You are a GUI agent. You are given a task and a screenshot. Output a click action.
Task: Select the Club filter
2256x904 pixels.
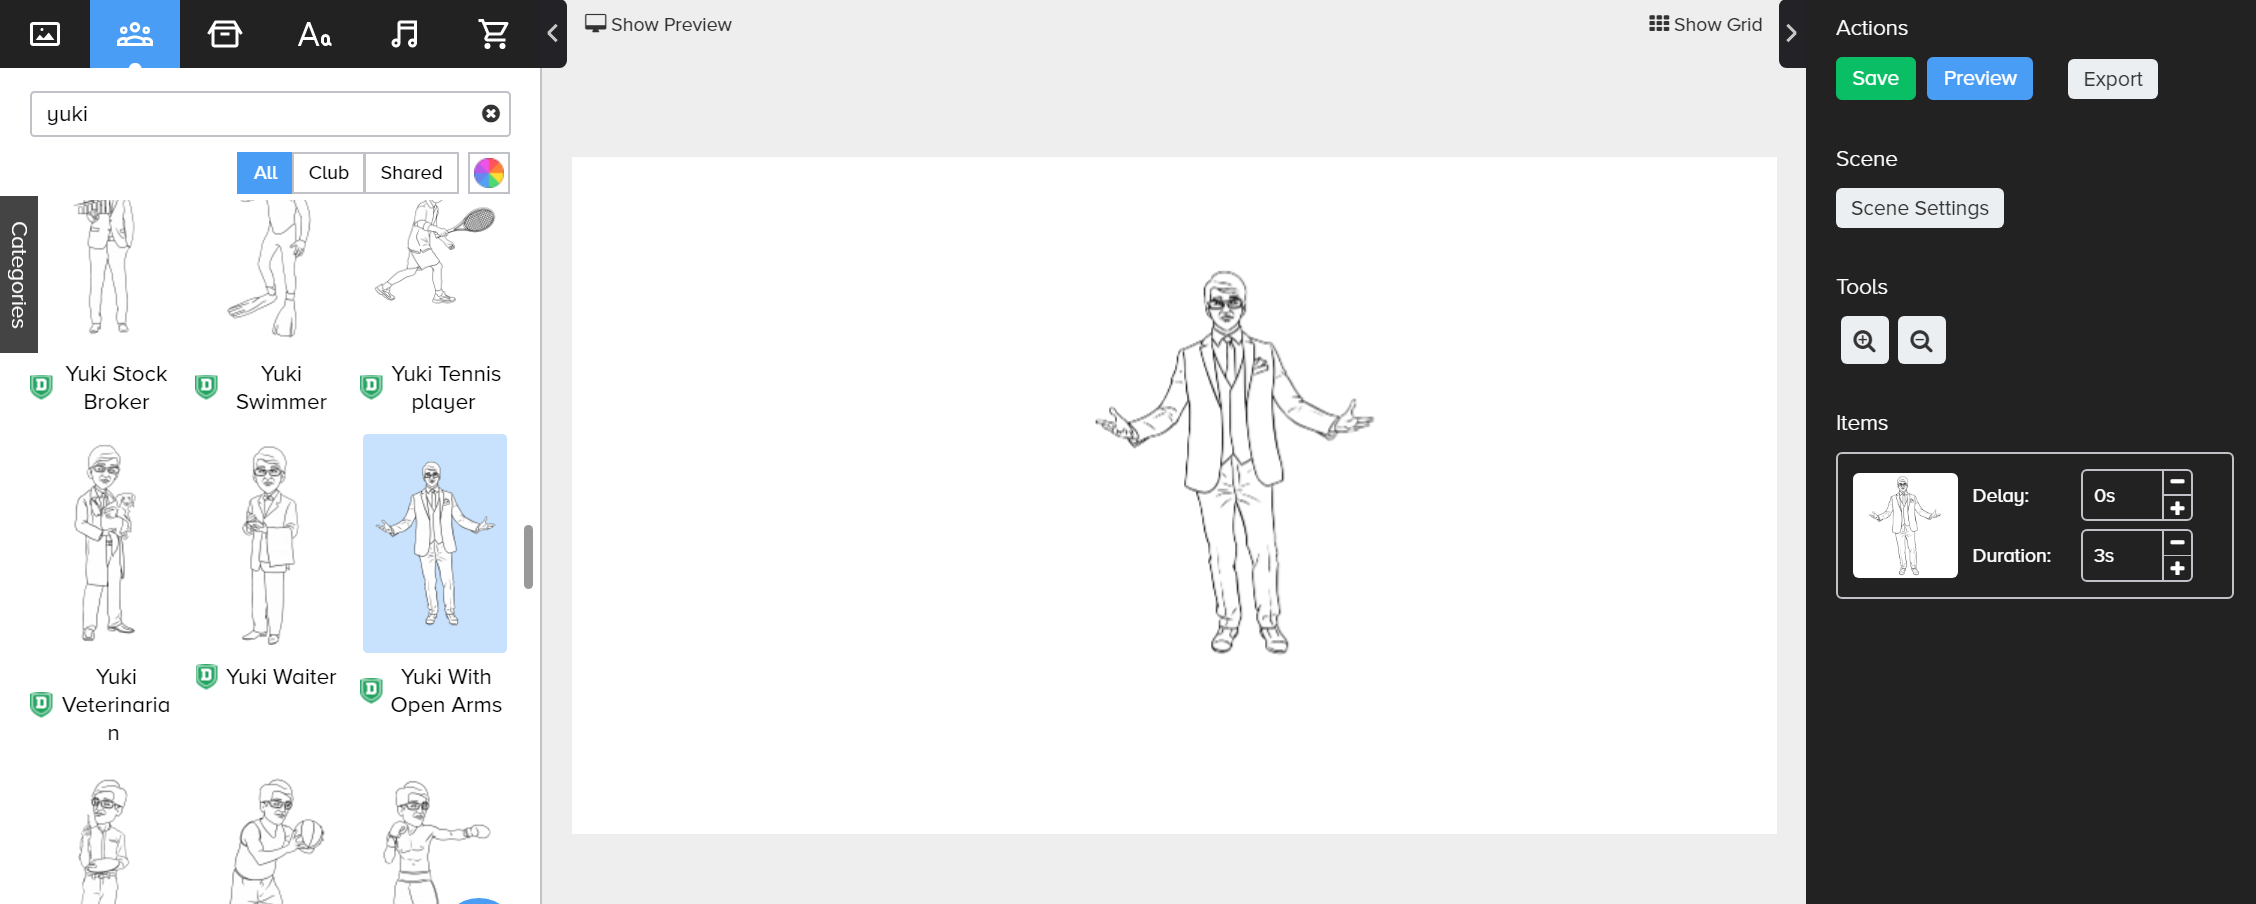tap(328, 173)
